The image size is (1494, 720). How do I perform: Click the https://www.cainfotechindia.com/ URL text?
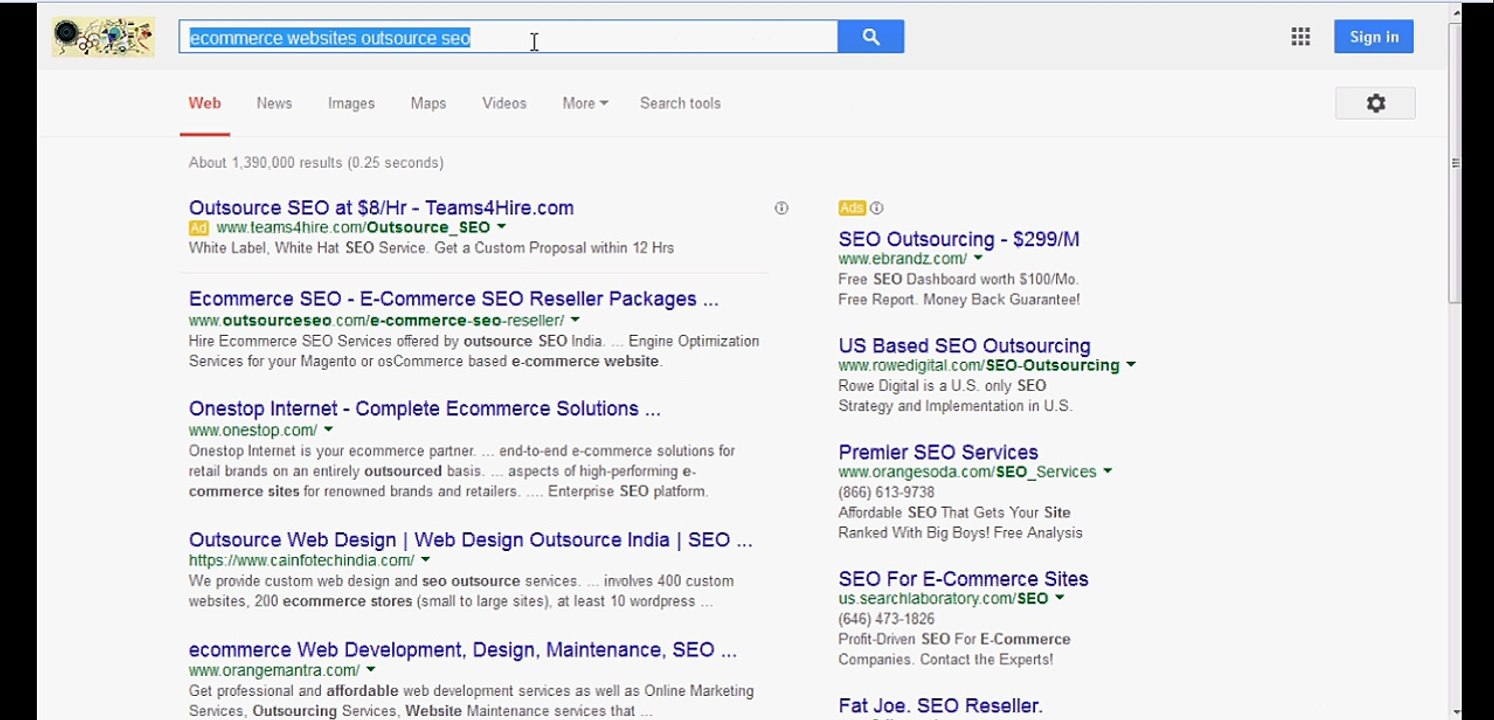[x=302, y=561]
